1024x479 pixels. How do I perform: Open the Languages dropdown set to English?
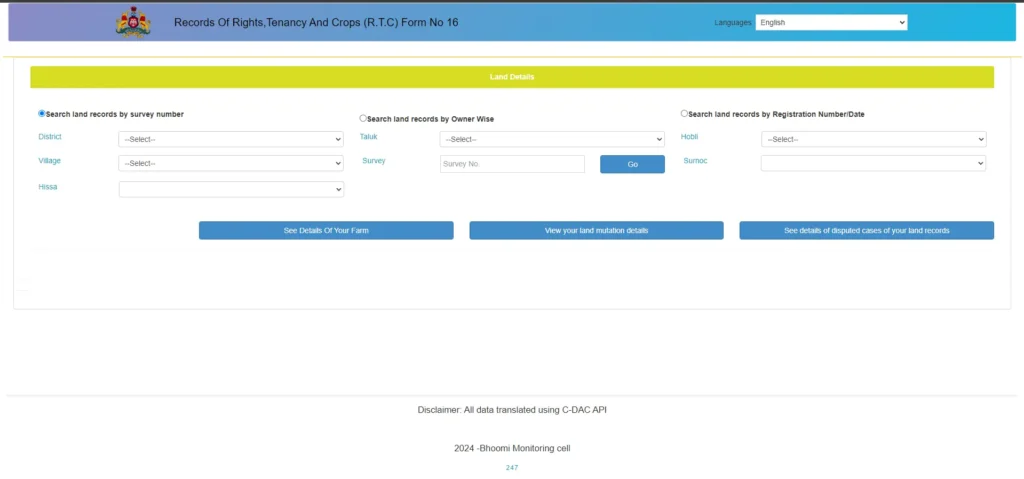coord(831,22)
